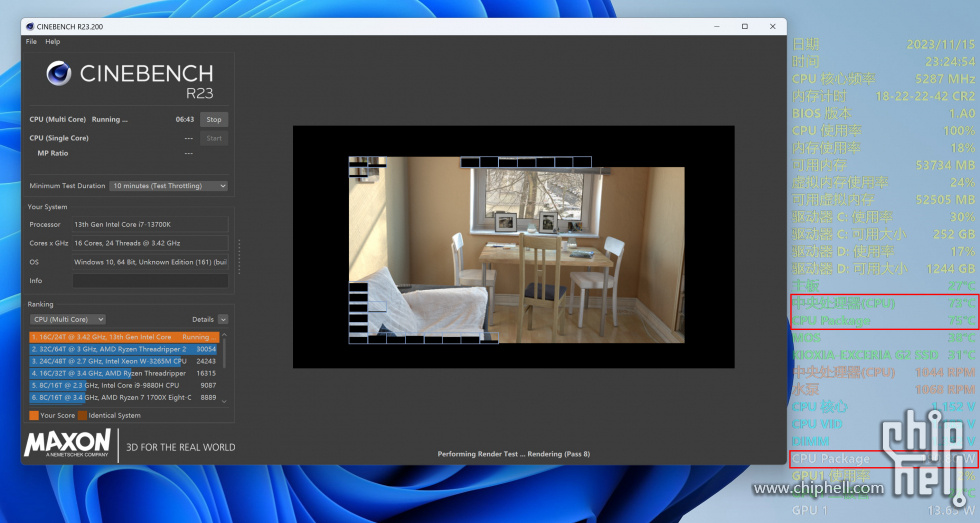The width and height of the screenshot is (980, 523).
Task: Open the CPU (Multi Core) ranking dropdown
Action: pyautogui.click(x=68, y=319)
